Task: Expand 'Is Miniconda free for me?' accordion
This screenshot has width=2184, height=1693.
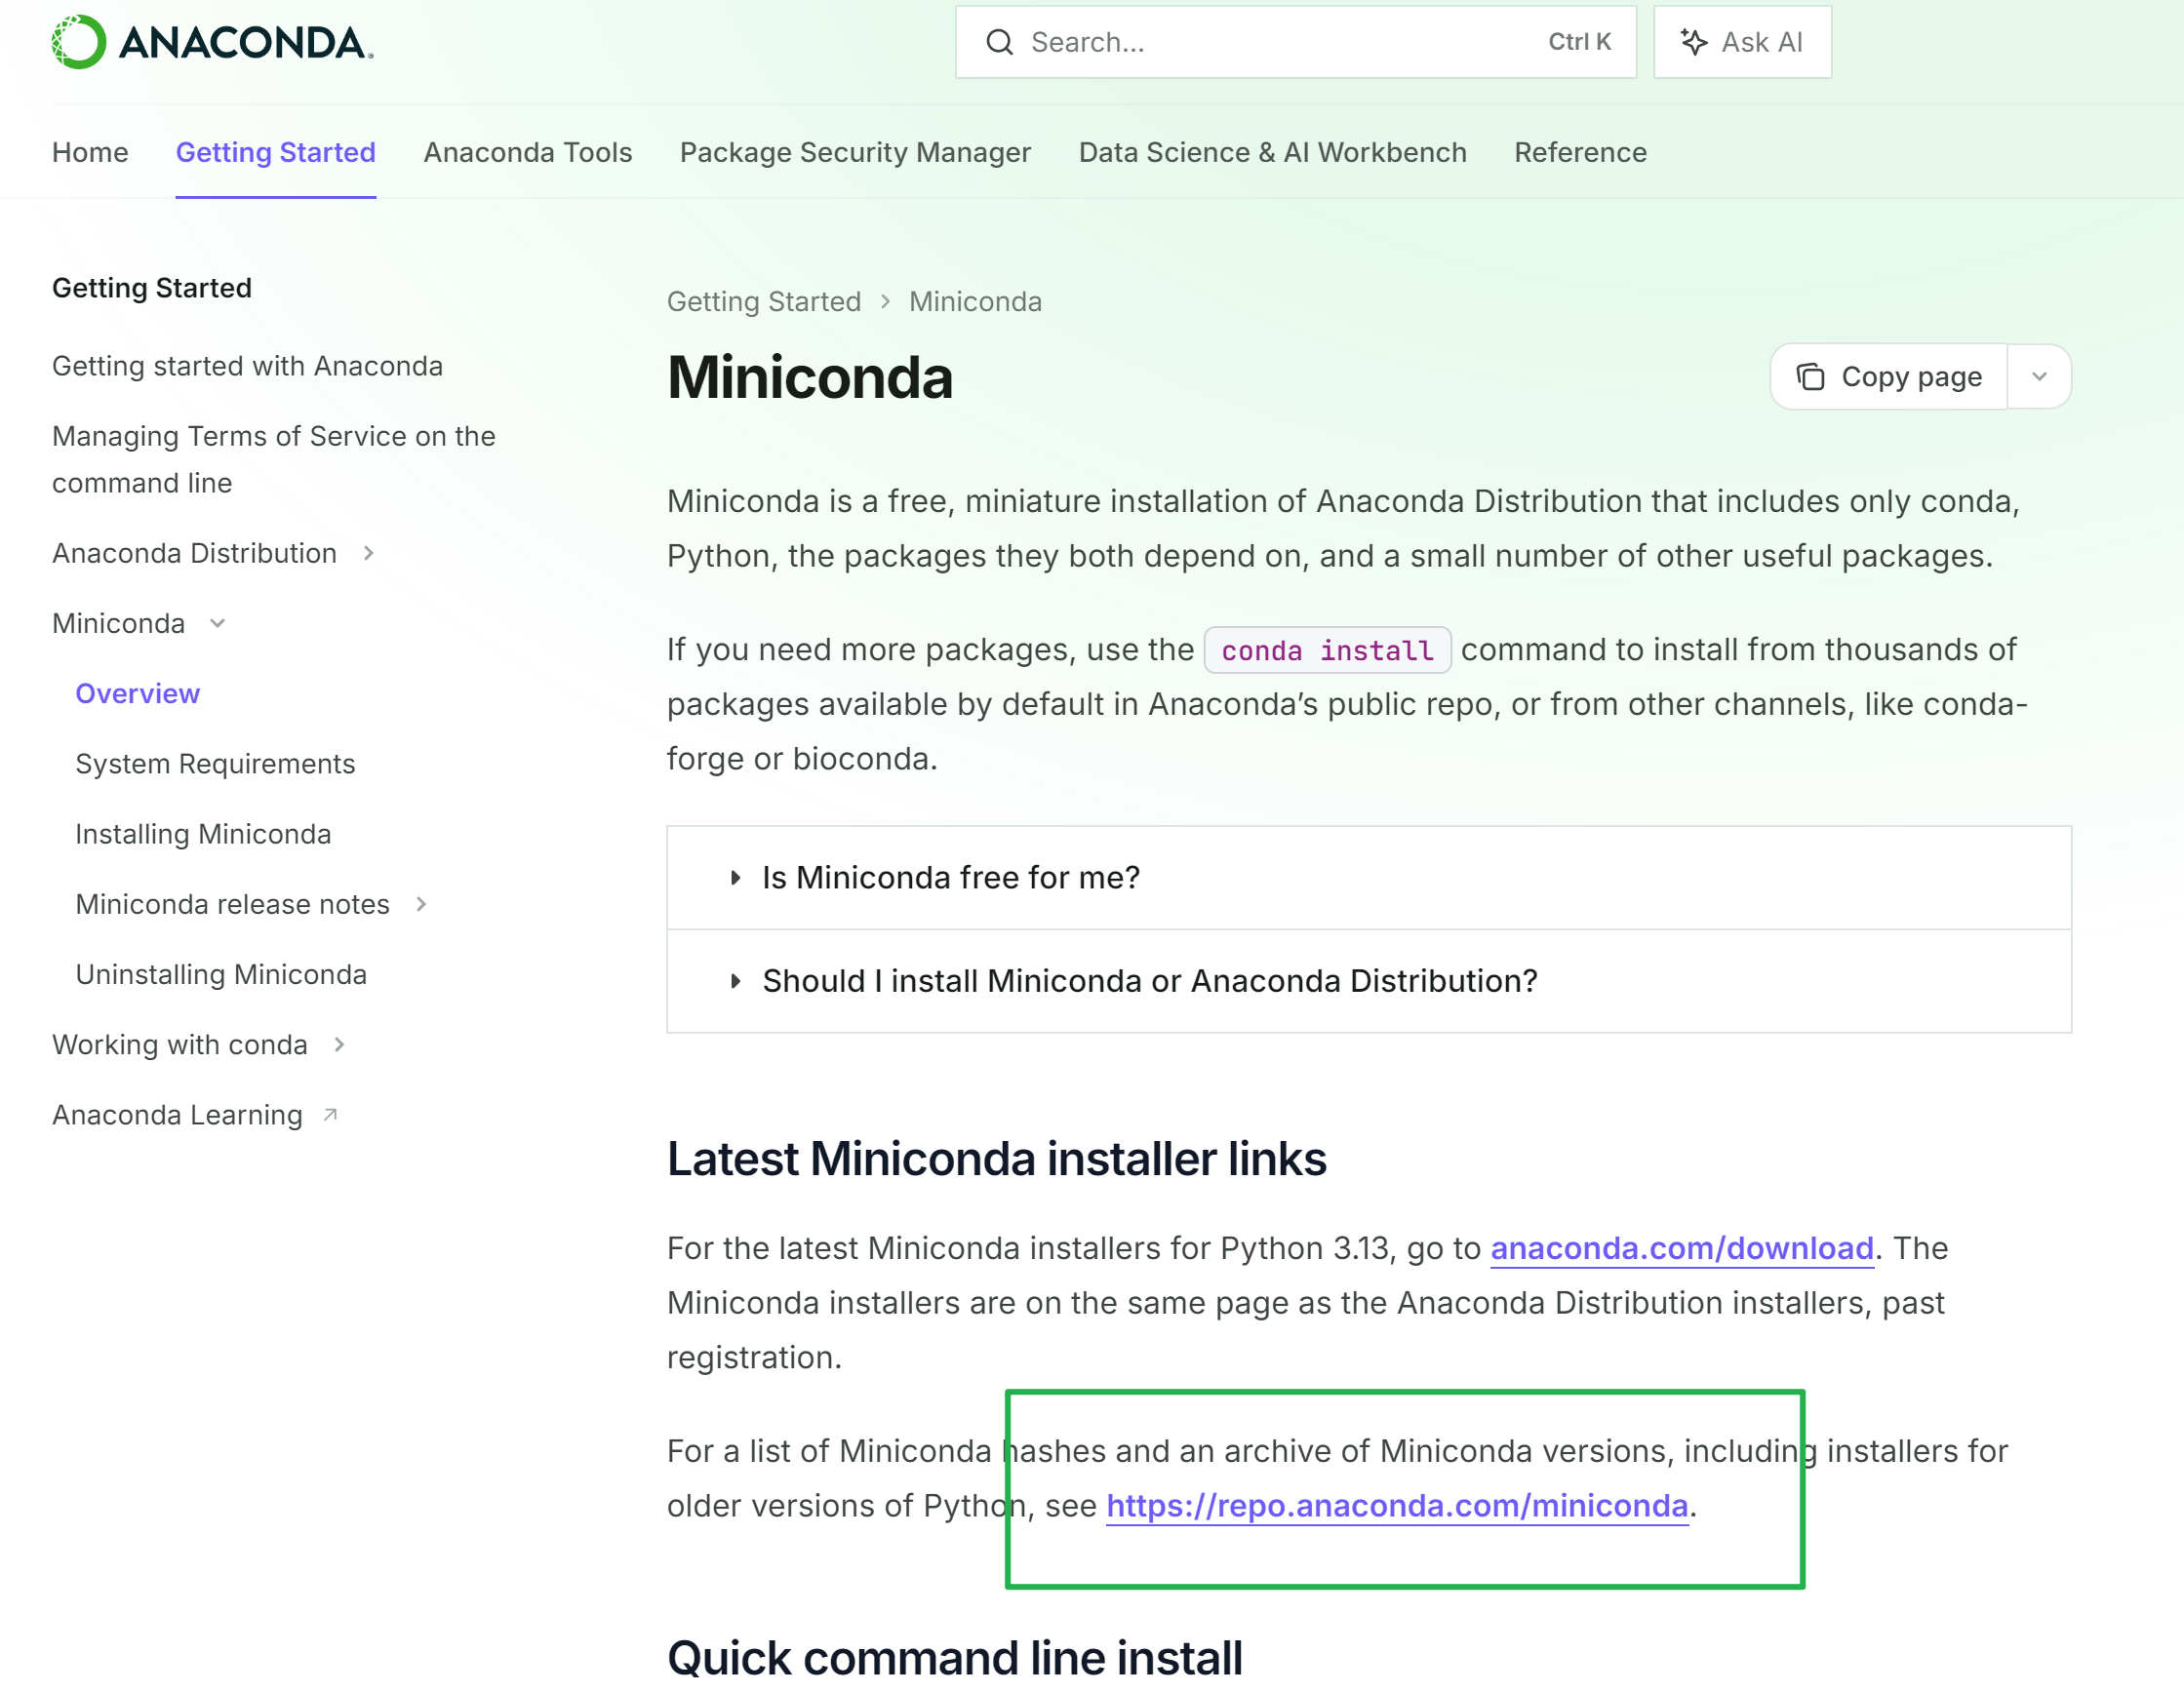Action: pyautogui.click(x=1368, y=877)
